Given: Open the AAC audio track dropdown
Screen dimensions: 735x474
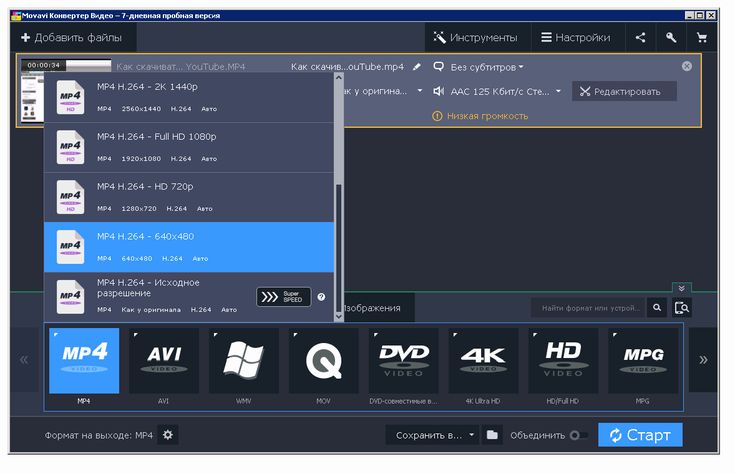Looking at the screenshot, I should point(504,91).
